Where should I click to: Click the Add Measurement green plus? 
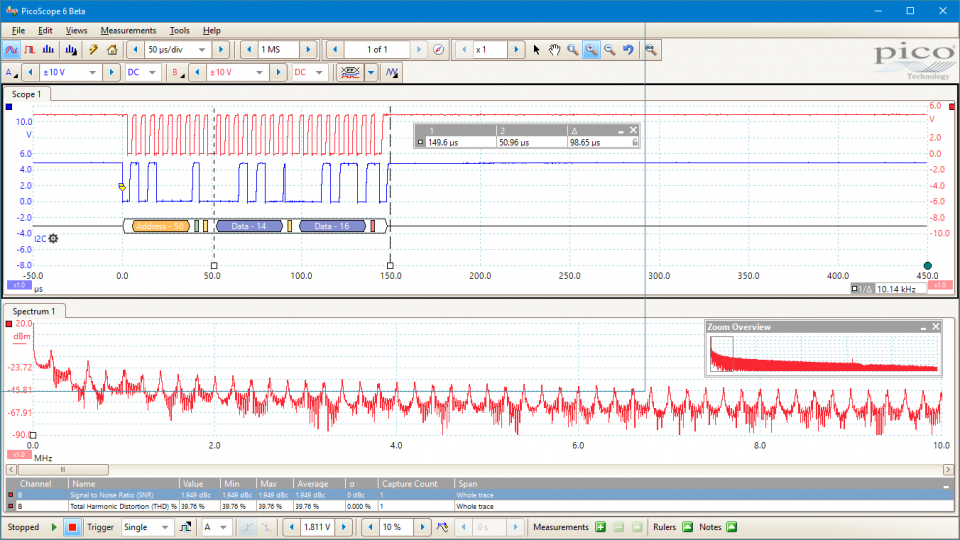[601, 527]
